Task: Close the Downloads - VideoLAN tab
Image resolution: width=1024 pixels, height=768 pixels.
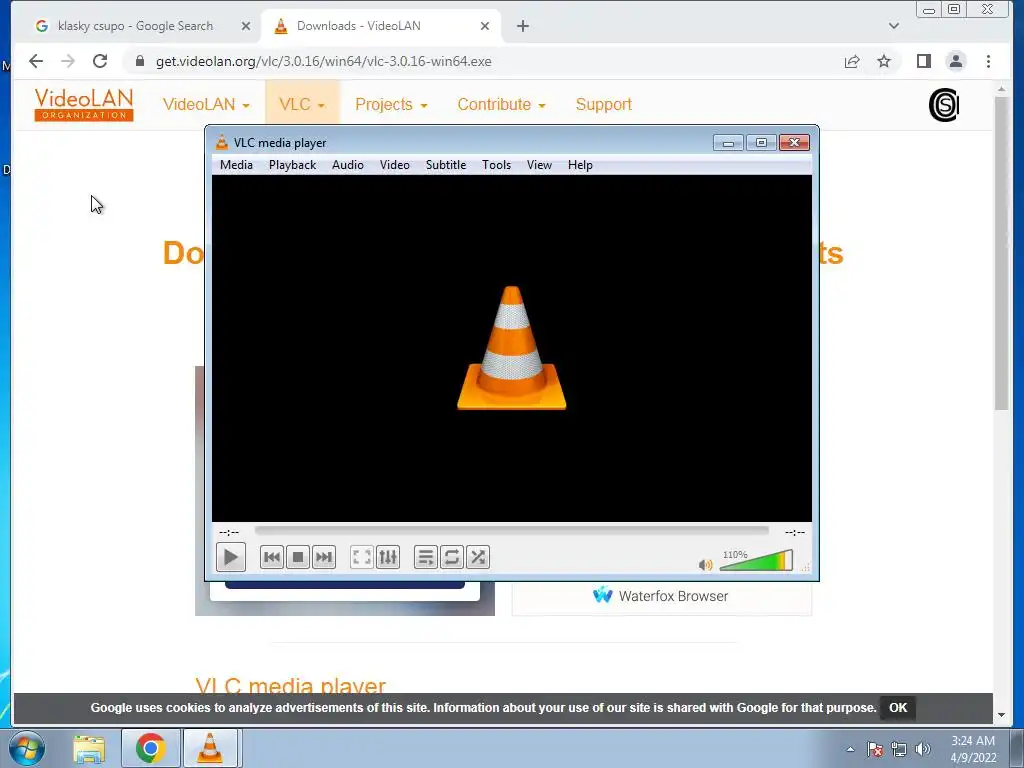Action: 485,26
